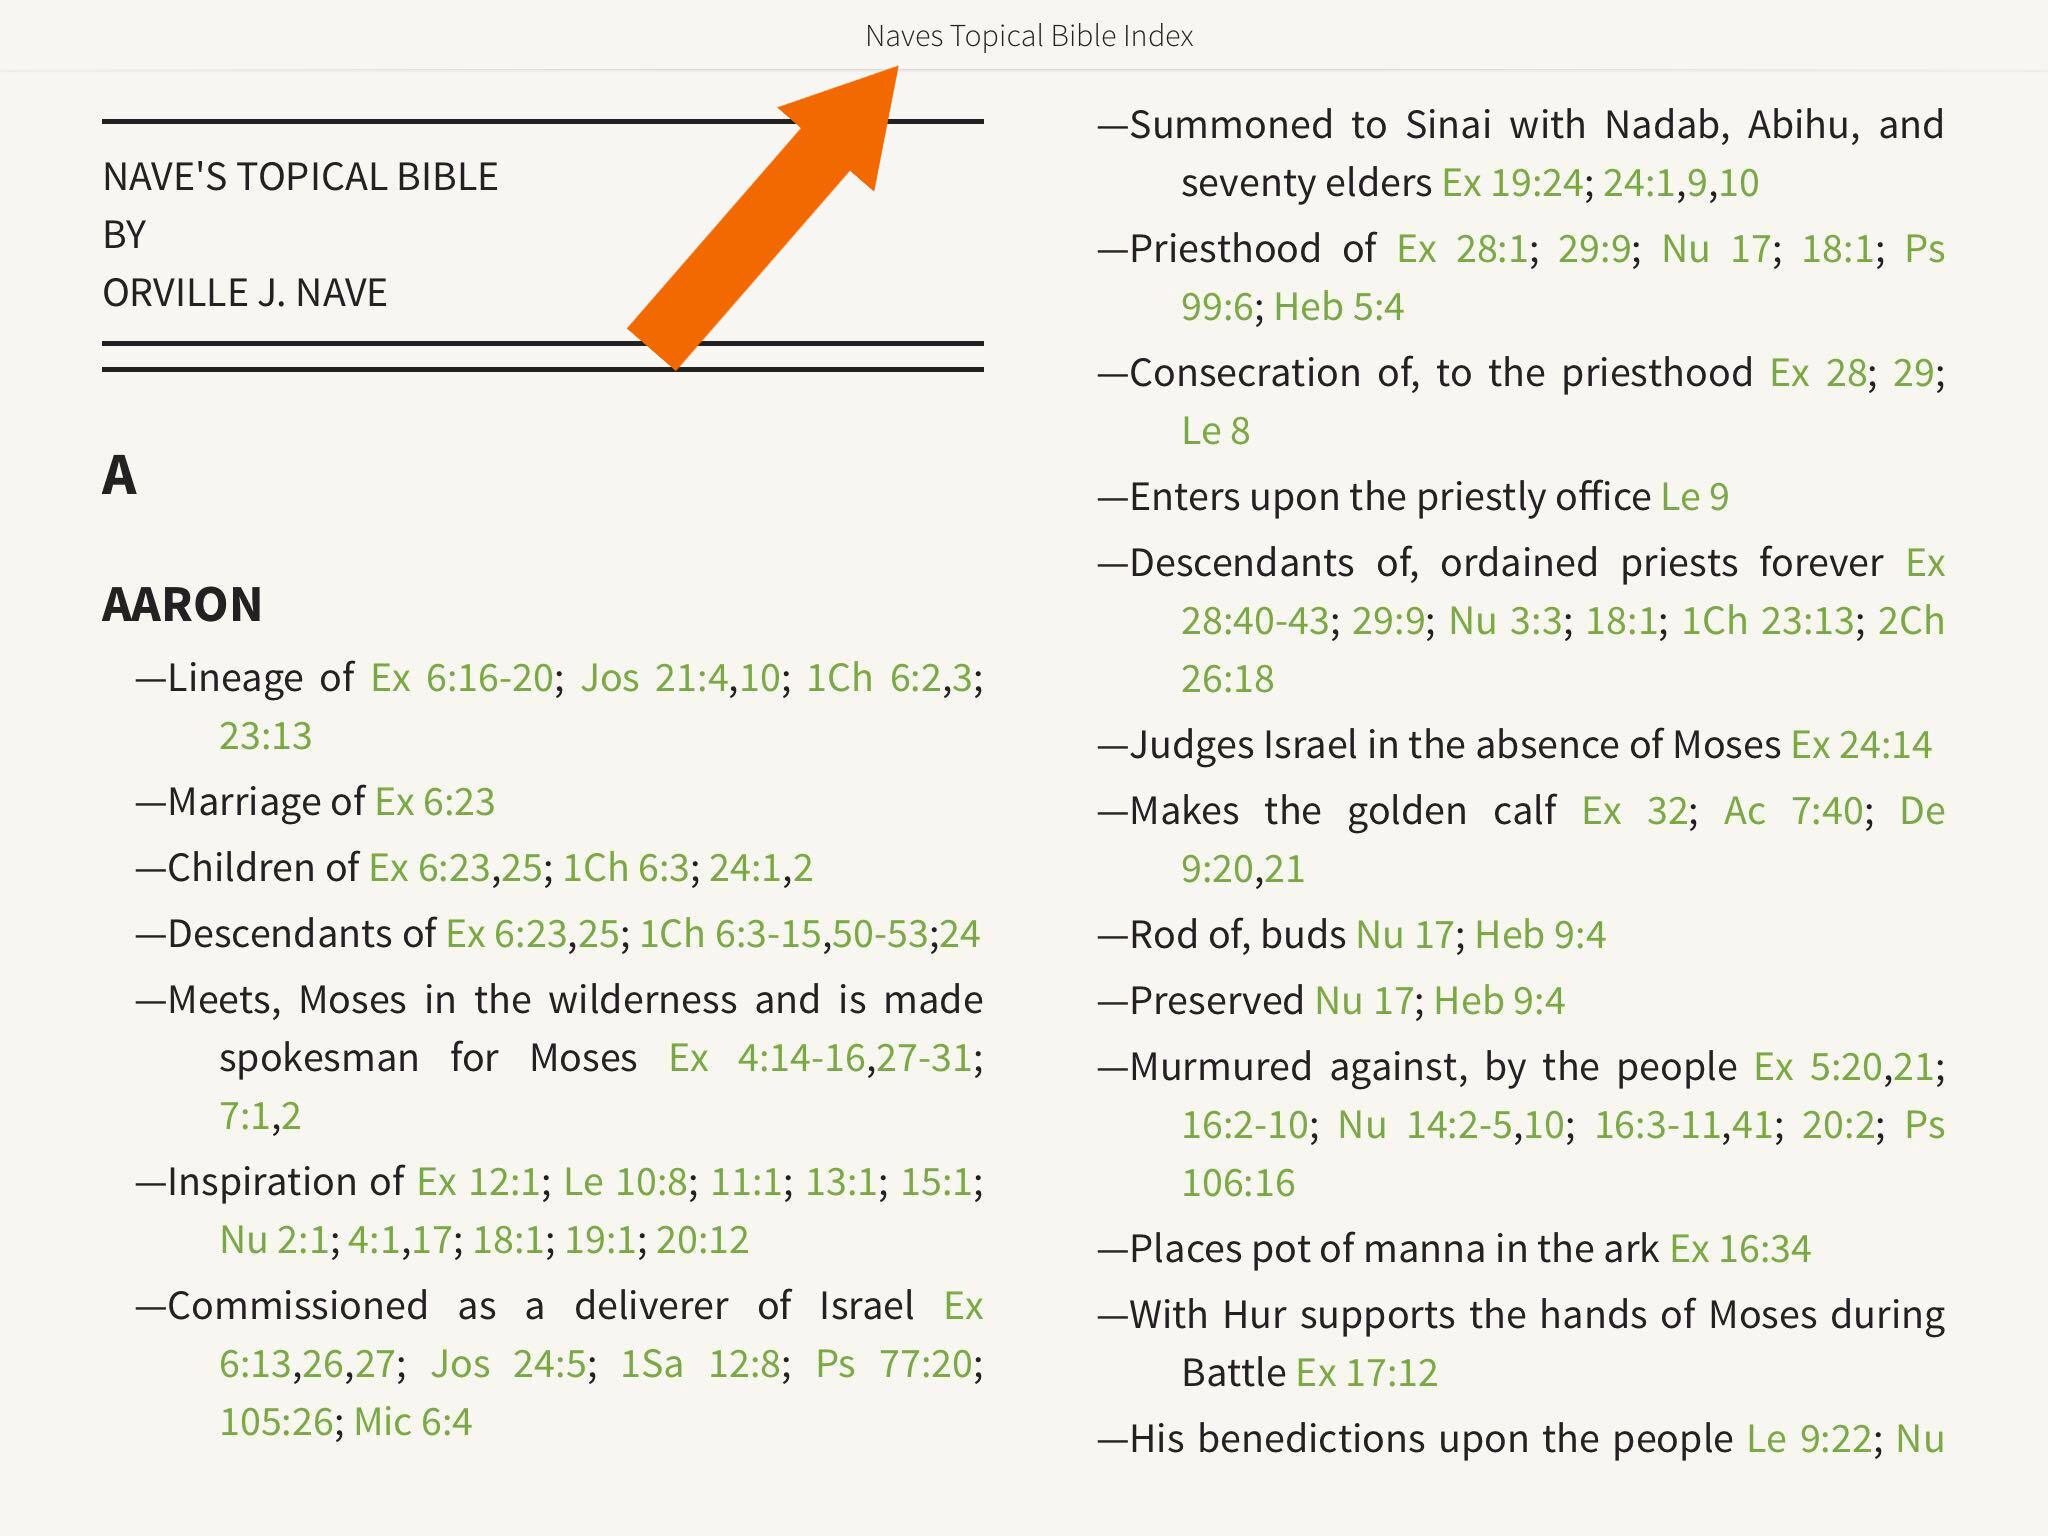Viewport: 2048px width, 1536px height.
Task: Open the Ex 12:1 link under Inspiration of
Action: point(479,1183)
